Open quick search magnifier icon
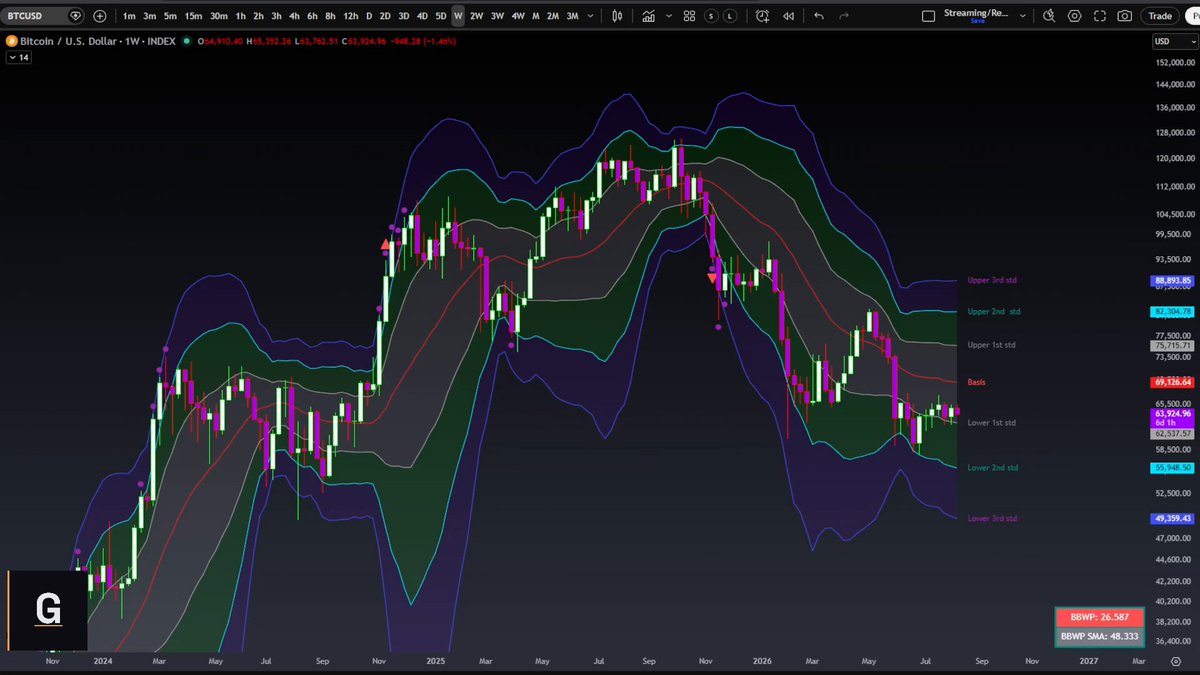Image resolution: width=1200 pixels, height=675 pixels. (x=1048, y=16)
